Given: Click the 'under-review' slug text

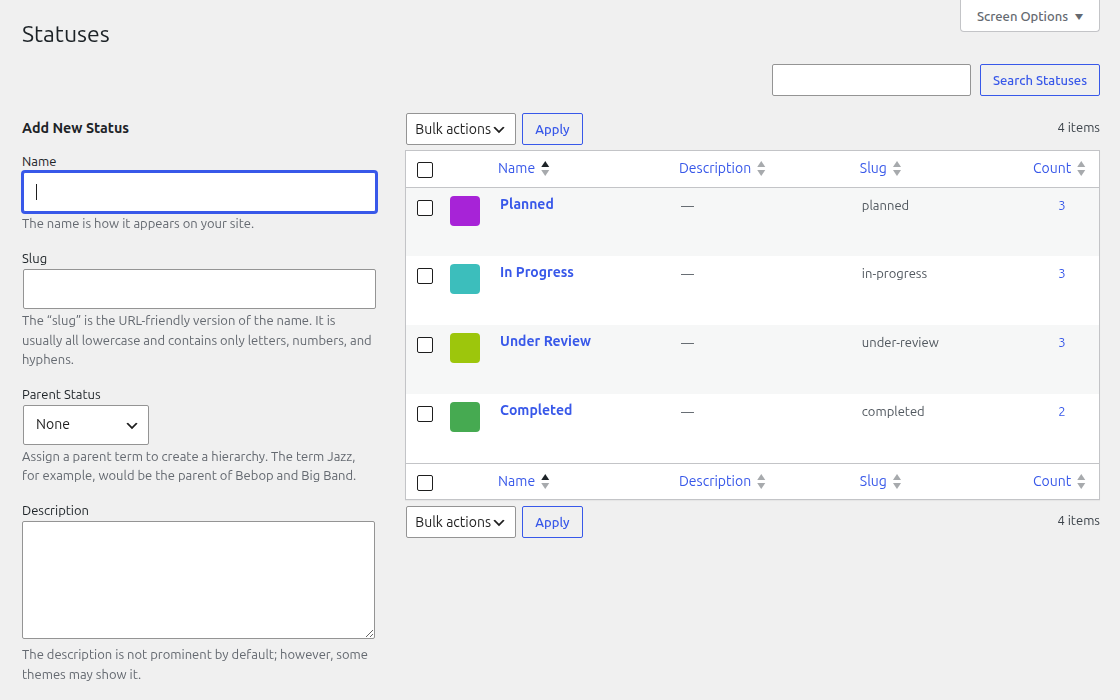Looking at the screenshot, I should click(900, 343).
